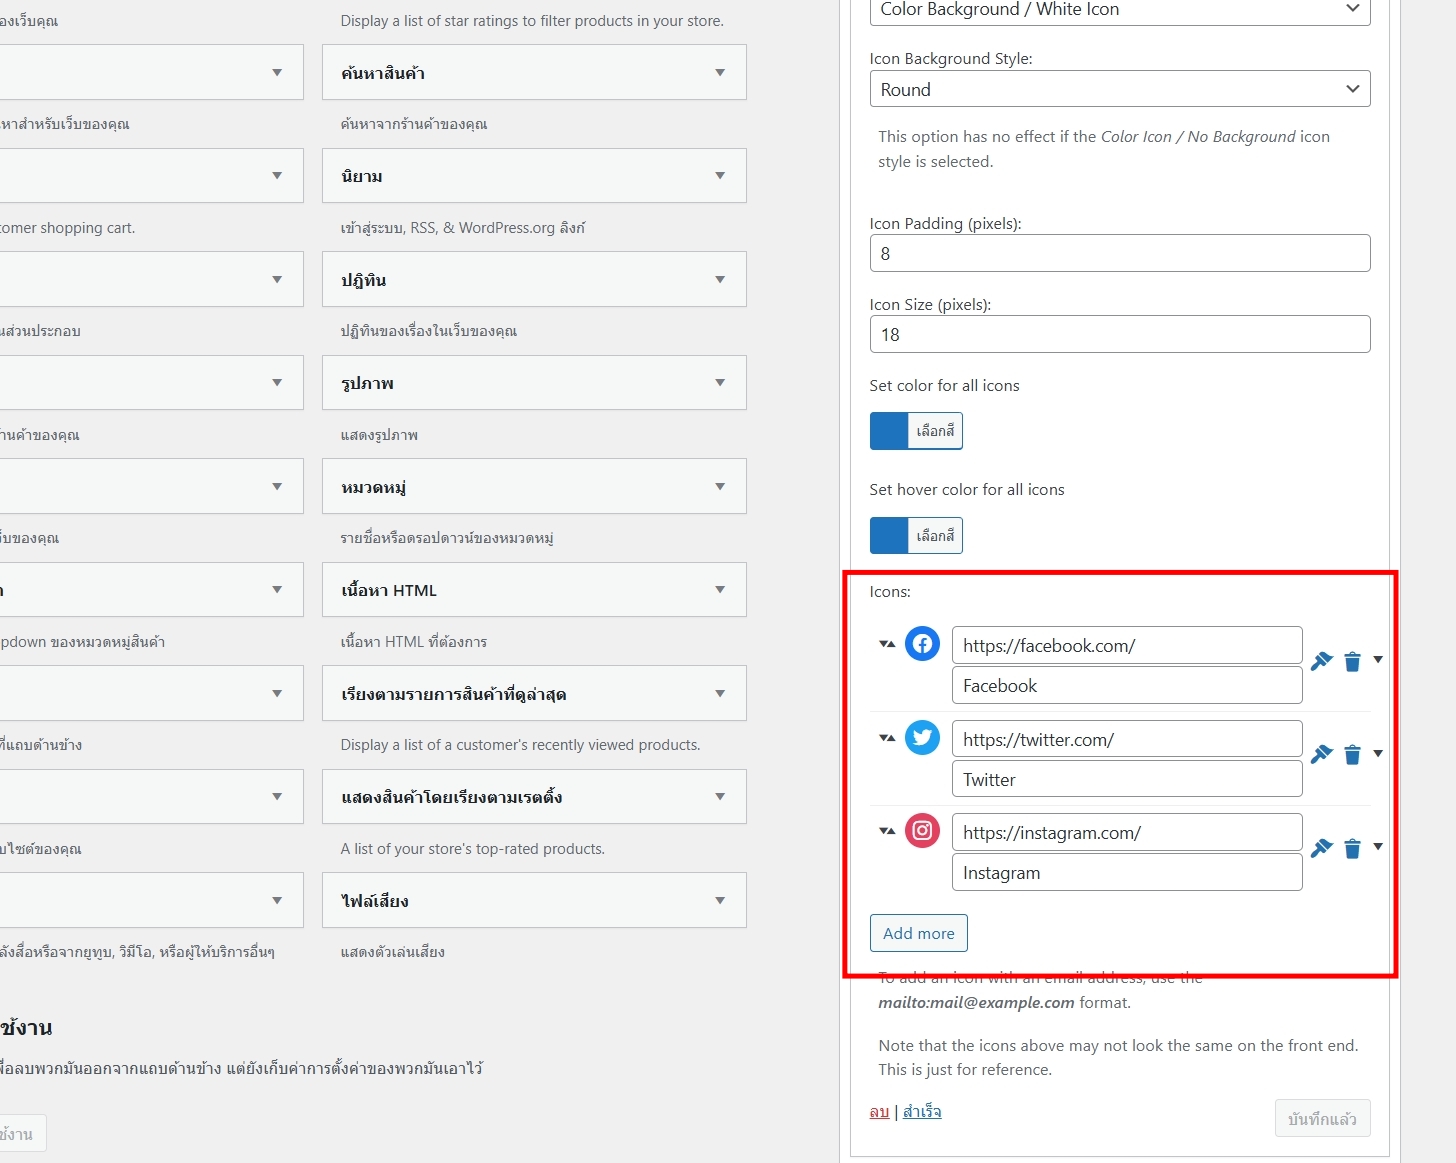1456x1163 pixels.
Task: Delete the Instagram icon with trash button
Action: tap(1352, 849)
